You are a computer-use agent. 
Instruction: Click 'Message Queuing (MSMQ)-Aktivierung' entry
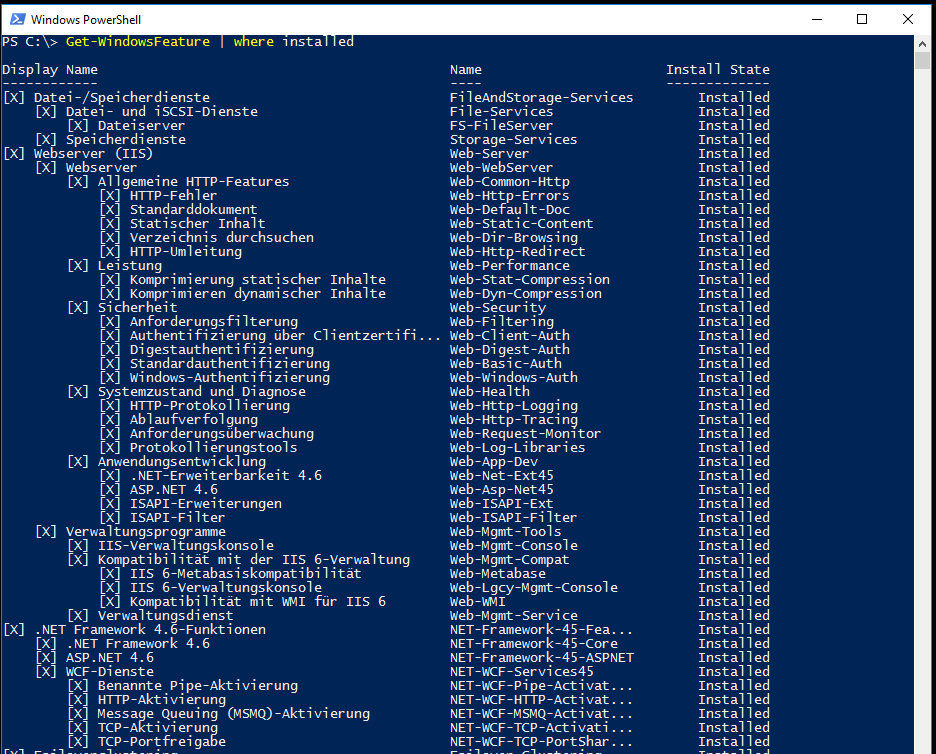click(x=233, y=714)
